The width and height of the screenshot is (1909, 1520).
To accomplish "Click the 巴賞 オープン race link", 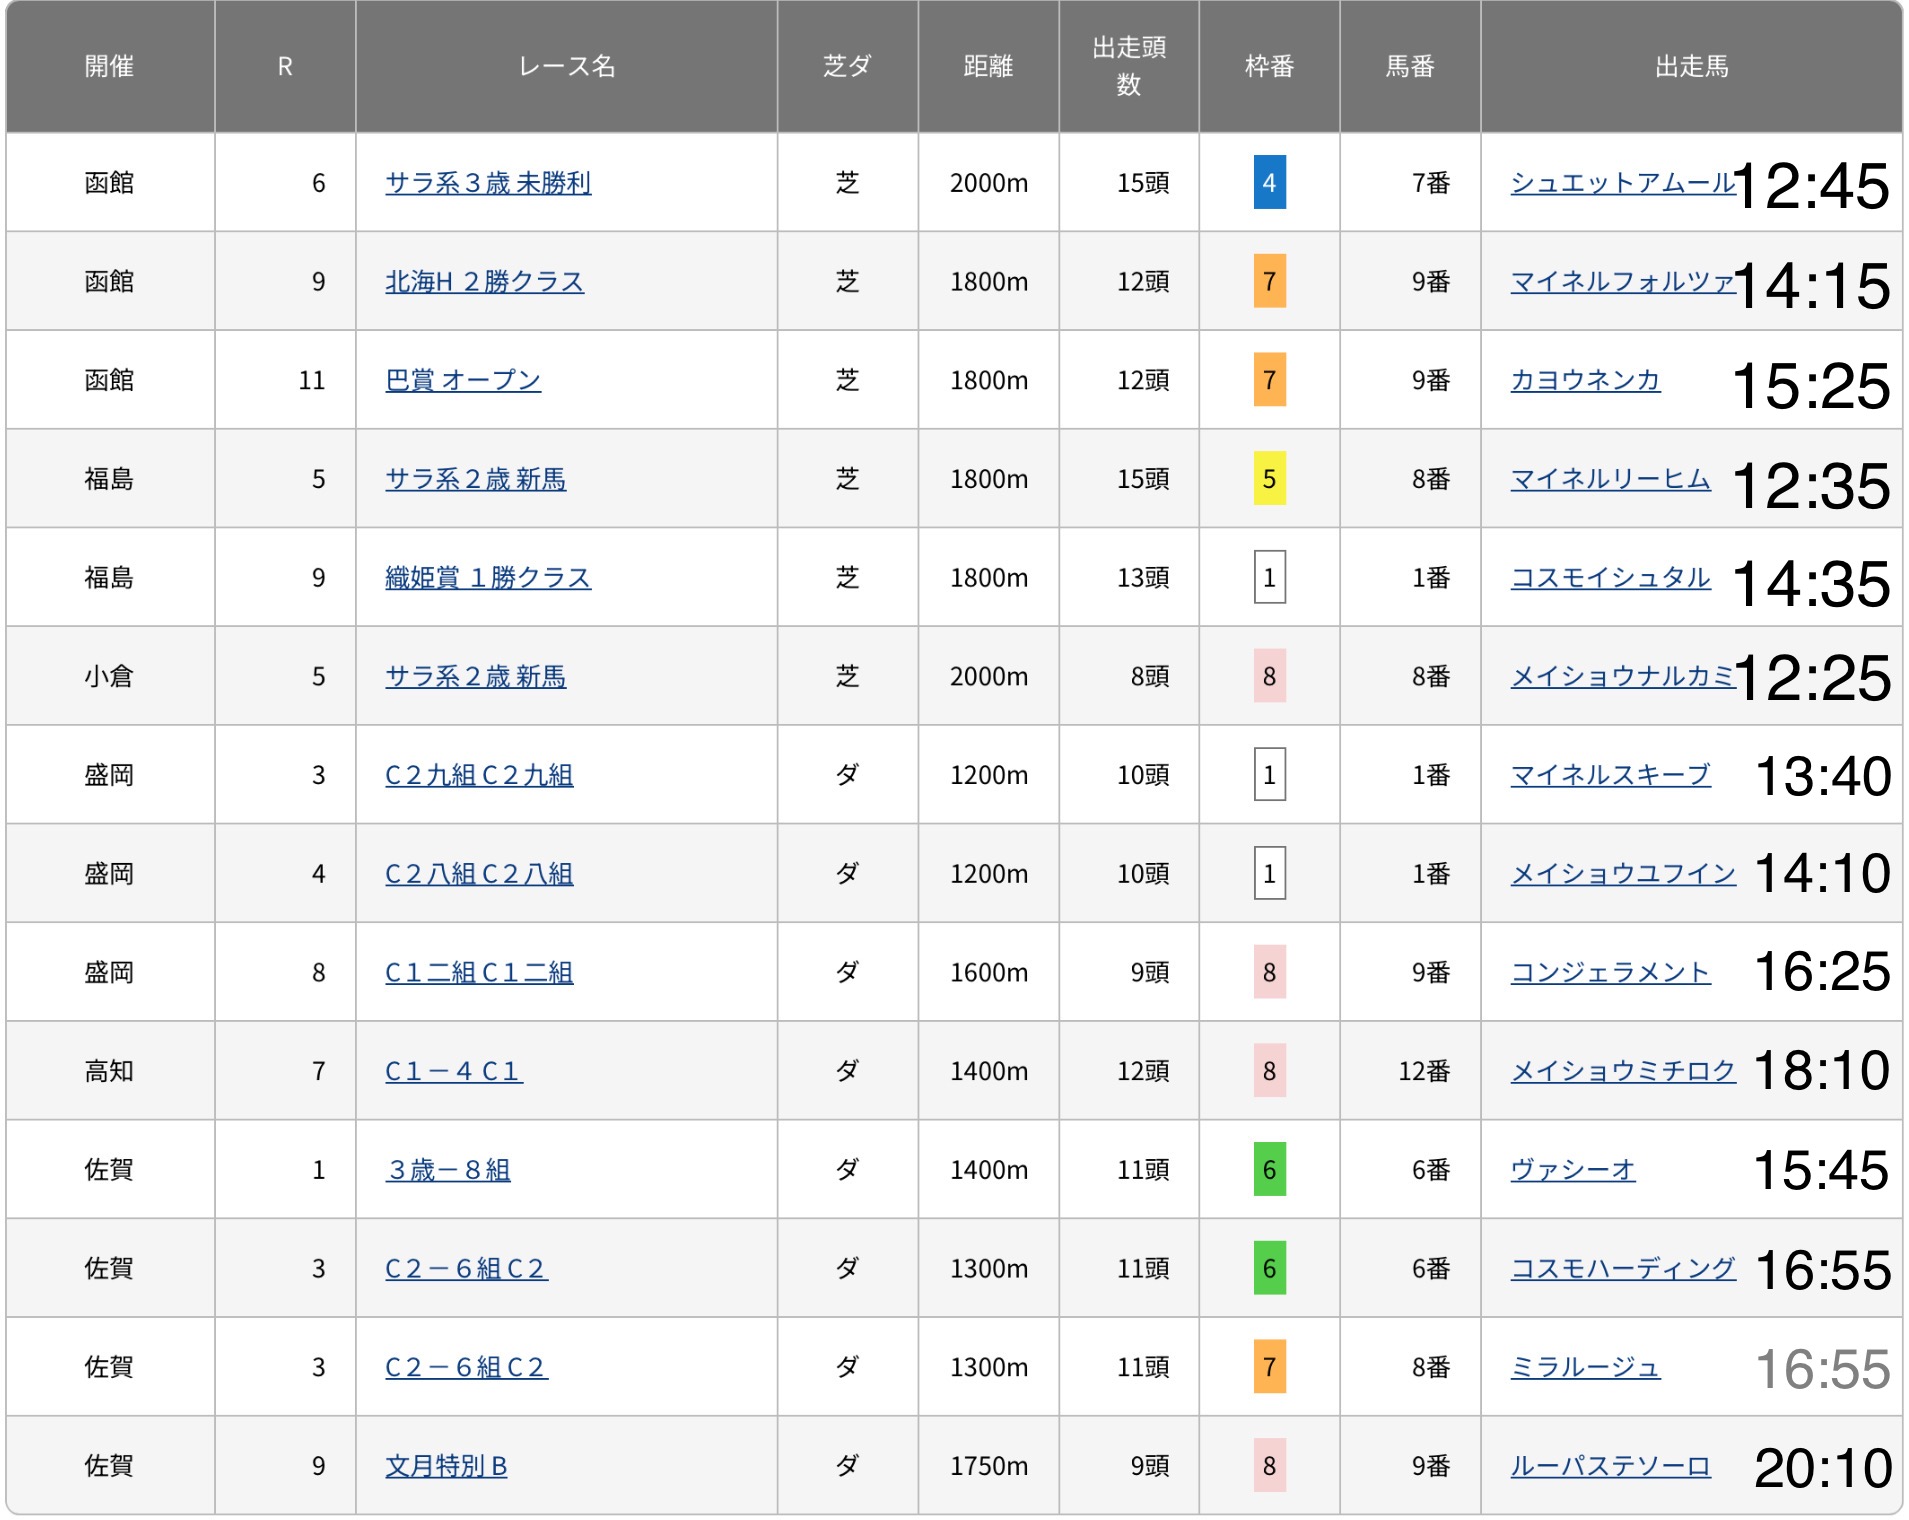I will 463,380.
